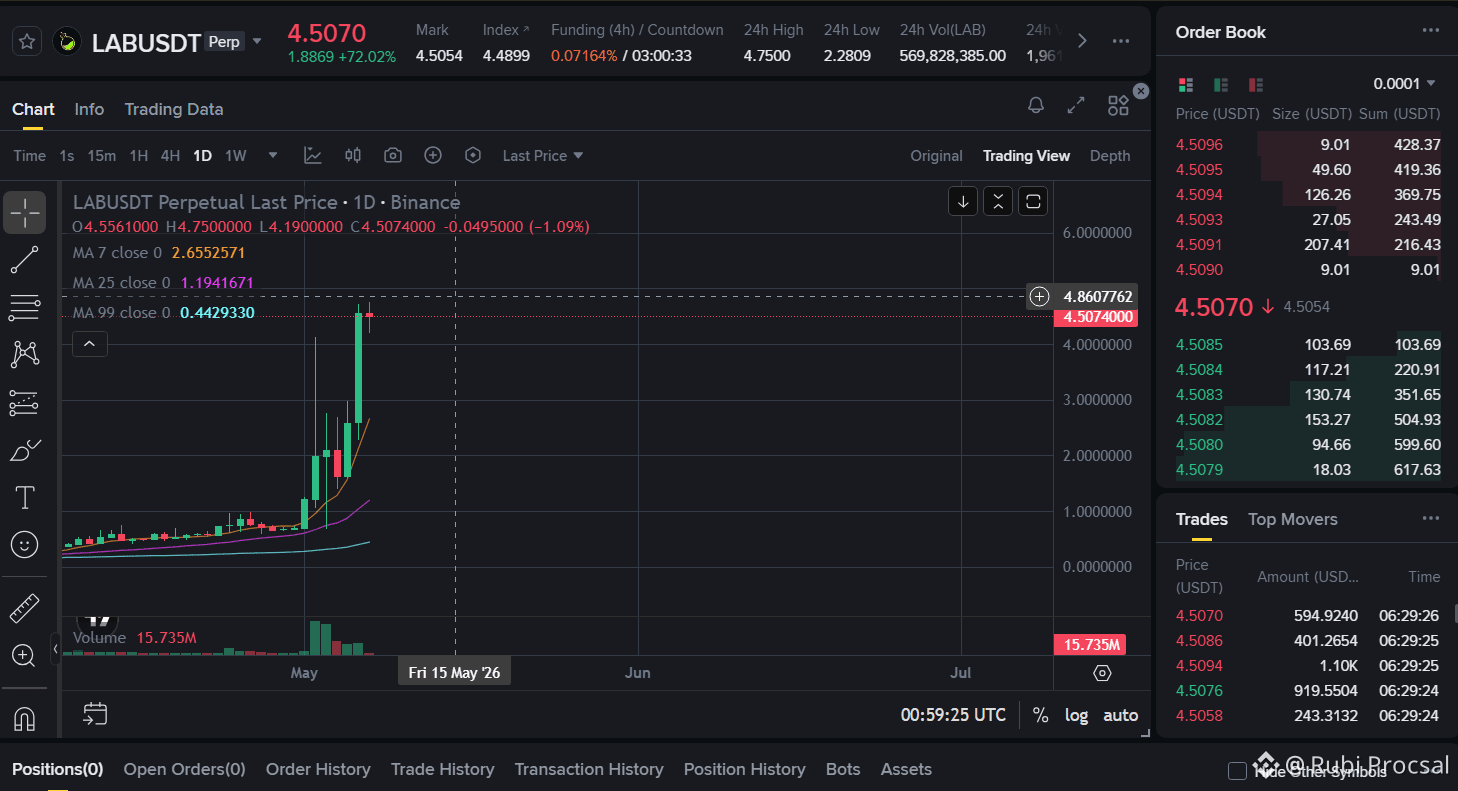The width and height of the screenshot is (1458, 791).
Task: Toggle auto scale on price axis
Action: 1120,715
